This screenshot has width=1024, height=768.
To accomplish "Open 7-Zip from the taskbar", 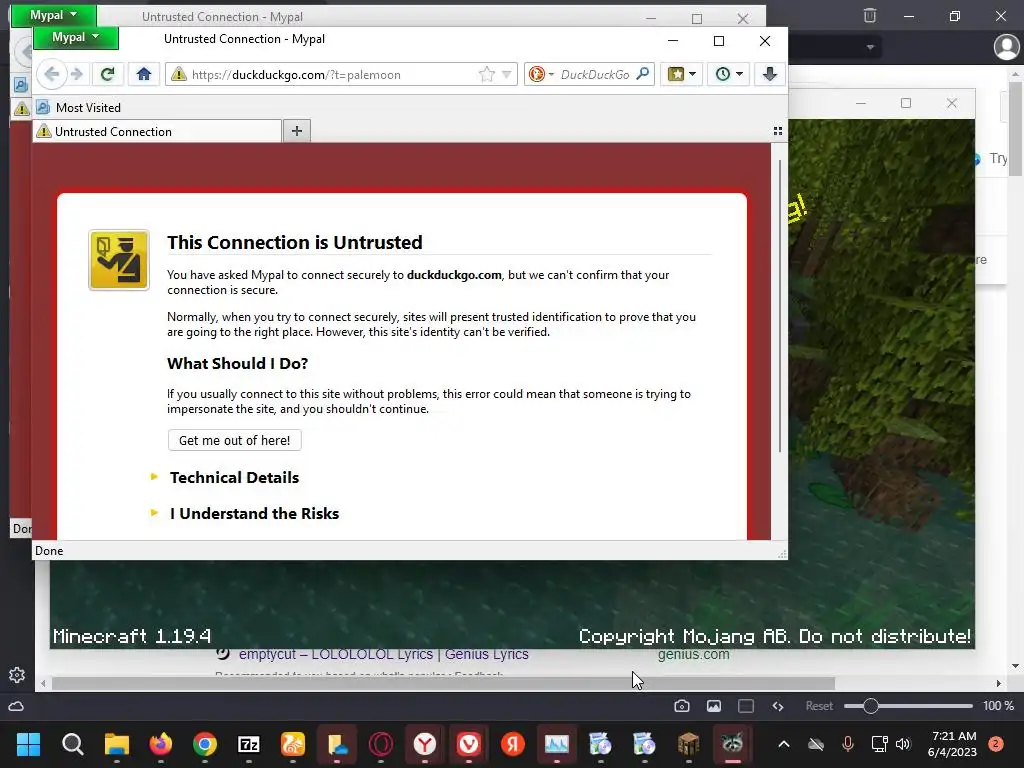I will [249, 744].
